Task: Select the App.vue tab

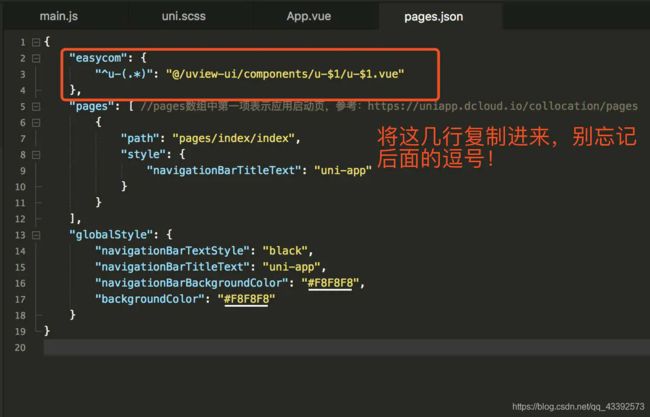Action: 311,16
